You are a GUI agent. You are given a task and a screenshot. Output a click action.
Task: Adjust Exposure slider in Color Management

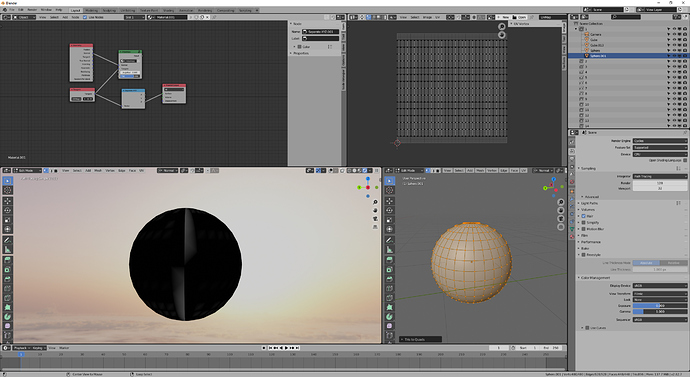[x=660, y=305]
